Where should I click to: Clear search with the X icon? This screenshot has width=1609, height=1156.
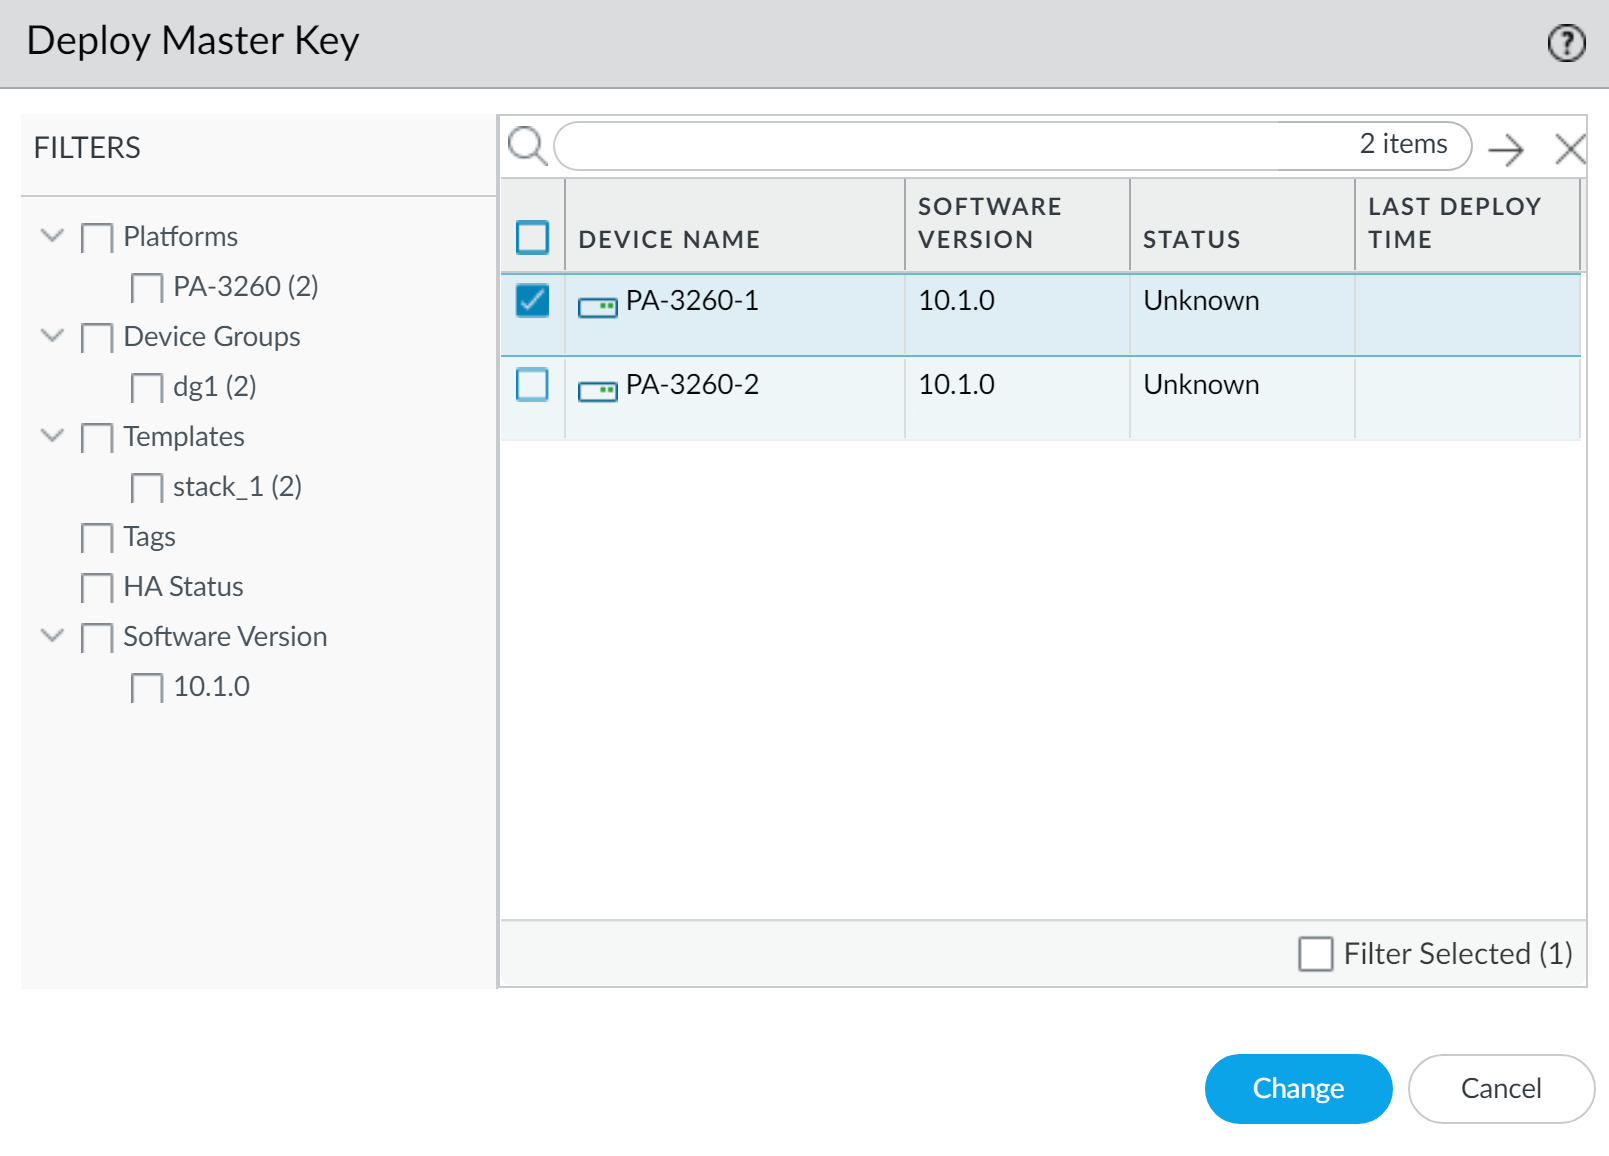point(1570,150)
